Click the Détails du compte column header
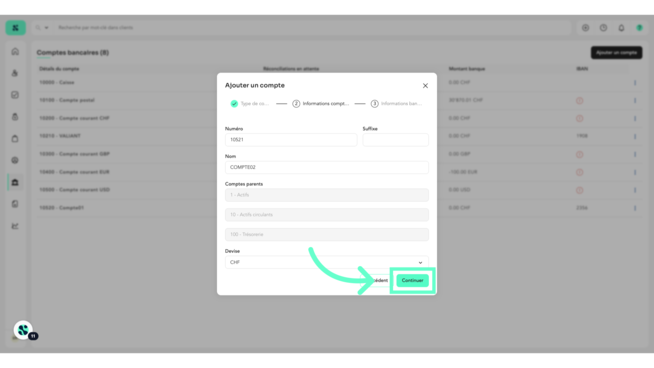The width and height of the screenshot is (654, 368). 59,69
